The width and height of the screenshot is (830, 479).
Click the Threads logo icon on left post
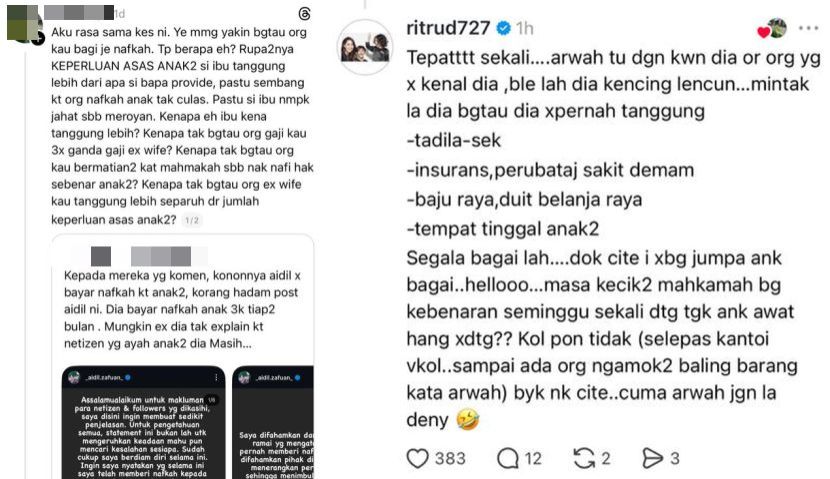pos(304,14)
